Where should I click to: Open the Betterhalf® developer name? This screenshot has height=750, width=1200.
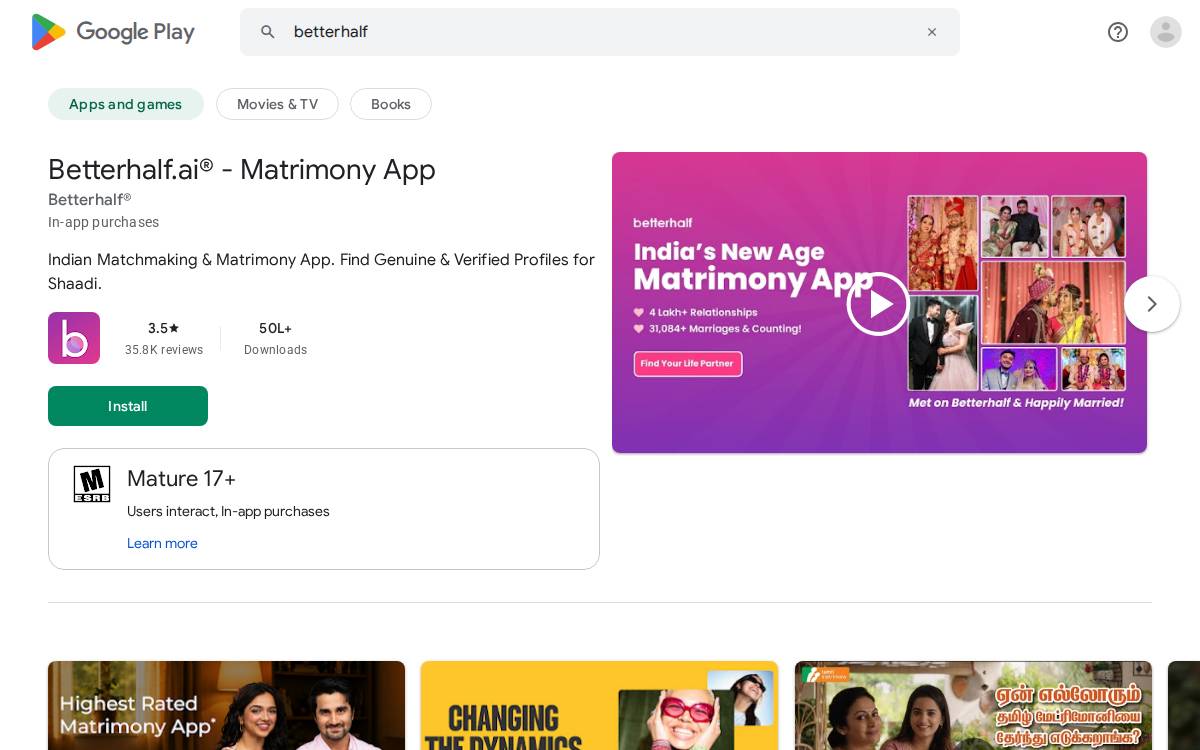(x=90, y=199)
